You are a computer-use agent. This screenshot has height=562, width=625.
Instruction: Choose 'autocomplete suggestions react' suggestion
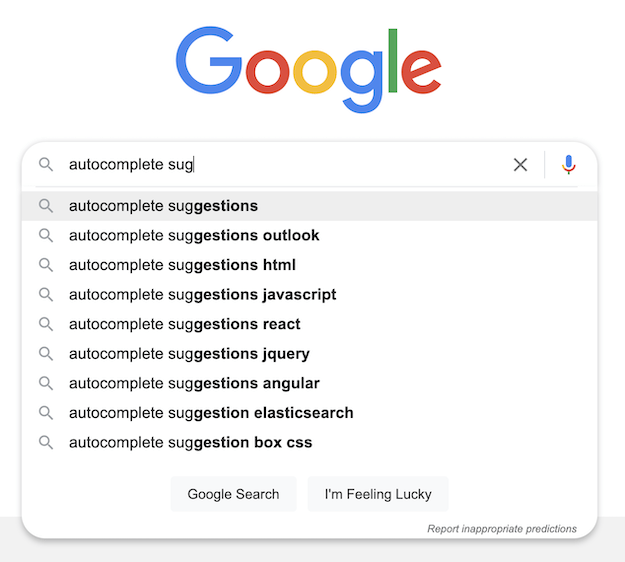pos(184,324)
